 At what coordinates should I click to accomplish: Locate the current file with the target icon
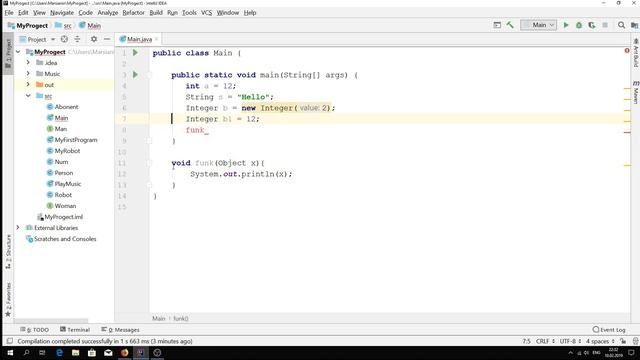click(64, 39)
